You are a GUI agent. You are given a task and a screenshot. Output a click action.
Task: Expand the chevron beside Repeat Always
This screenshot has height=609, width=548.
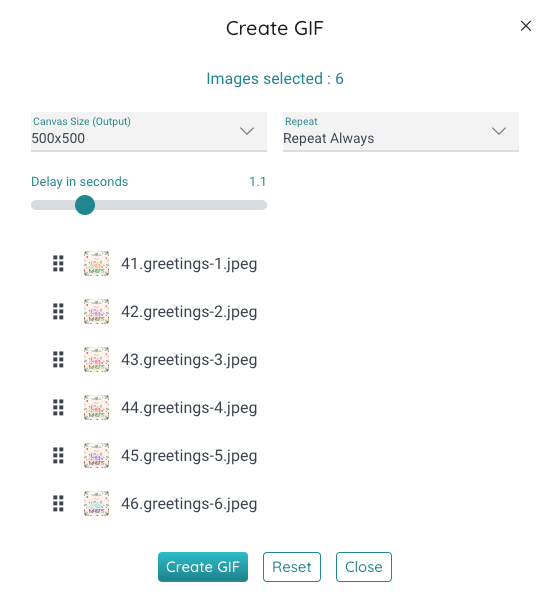[499, 131]
